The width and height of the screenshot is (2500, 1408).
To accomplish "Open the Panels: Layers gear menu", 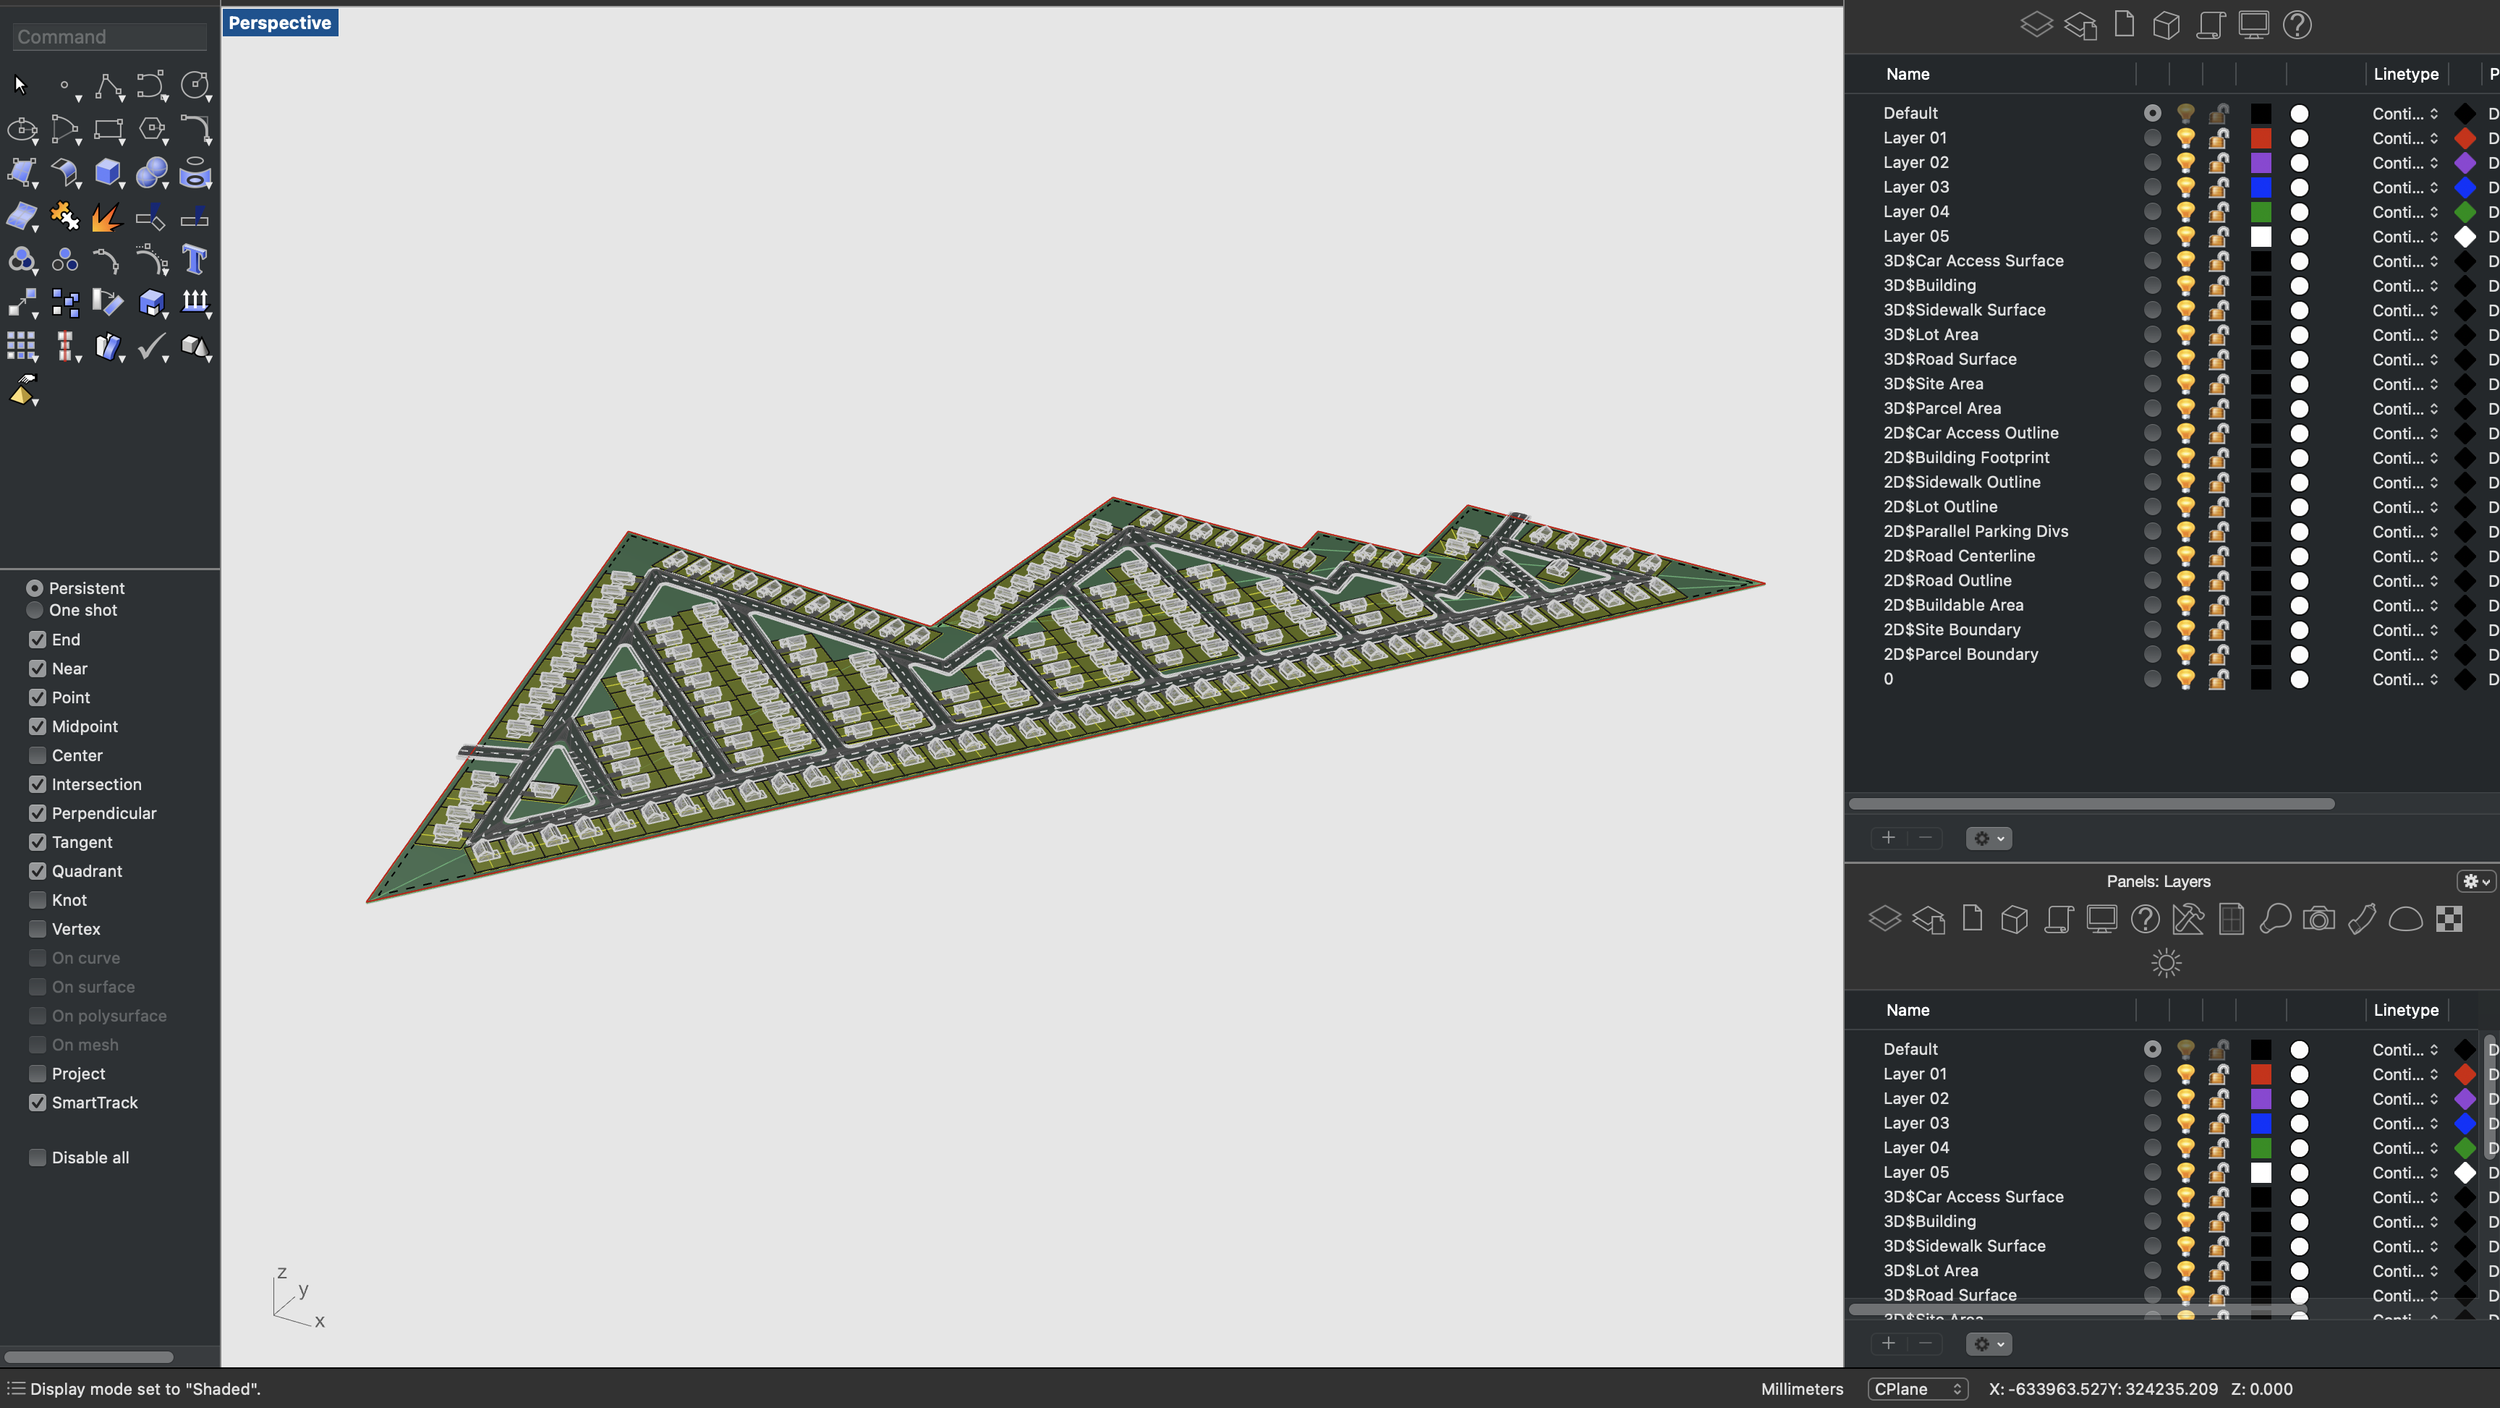I will (2475, 881).
